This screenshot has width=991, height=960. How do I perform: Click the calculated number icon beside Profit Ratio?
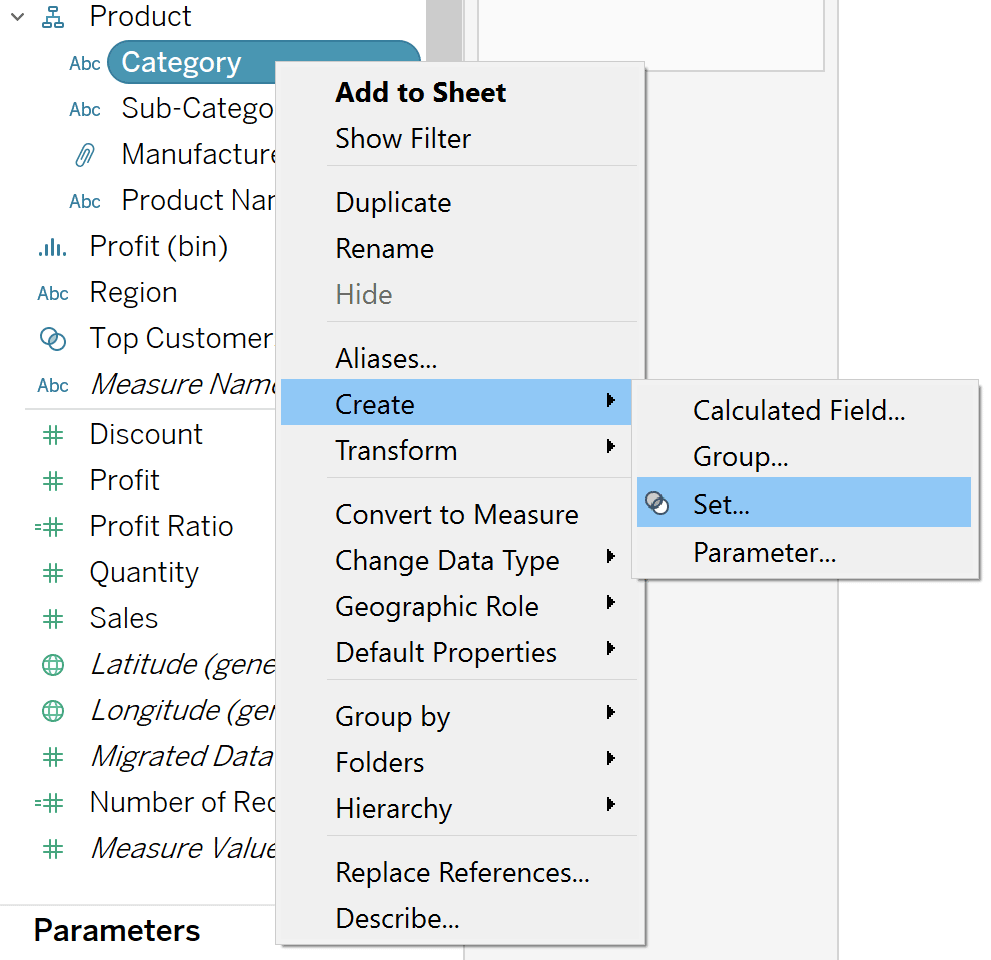49,526
